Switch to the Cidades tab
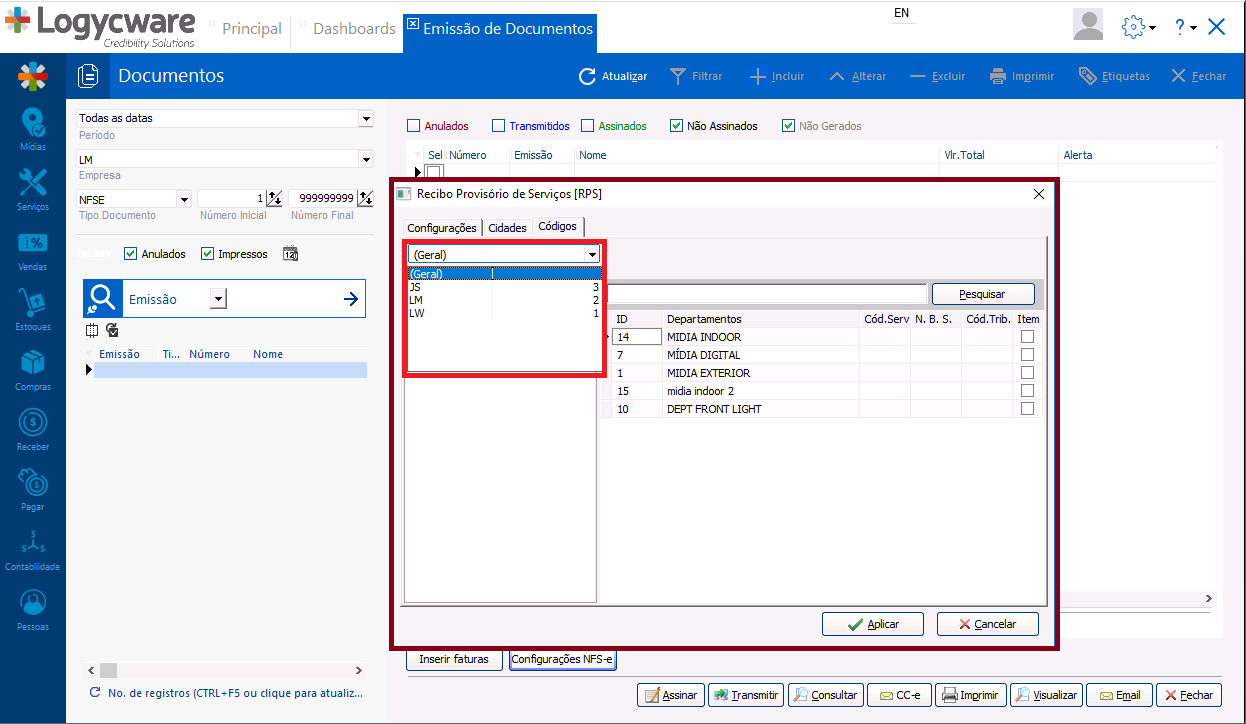 point(507,228)
